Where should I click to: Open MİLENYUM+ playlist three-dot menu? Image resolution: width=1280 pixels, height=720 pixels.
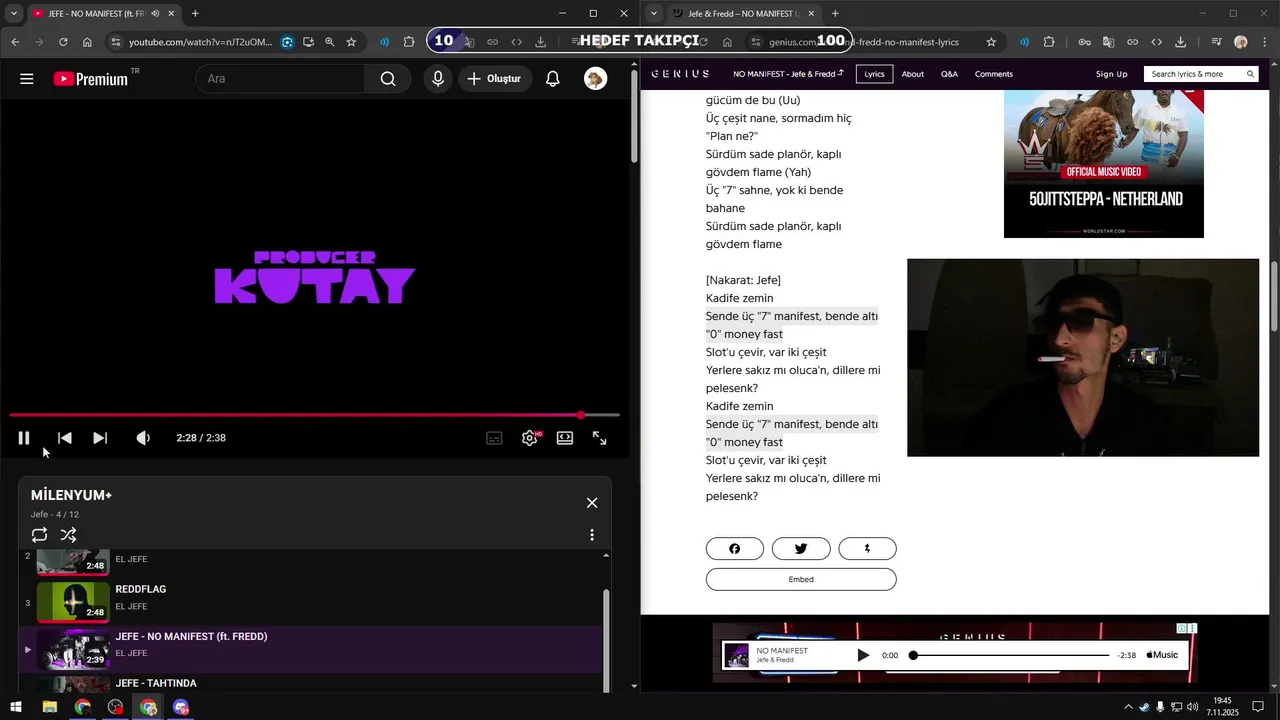click(x=592, y=535)
